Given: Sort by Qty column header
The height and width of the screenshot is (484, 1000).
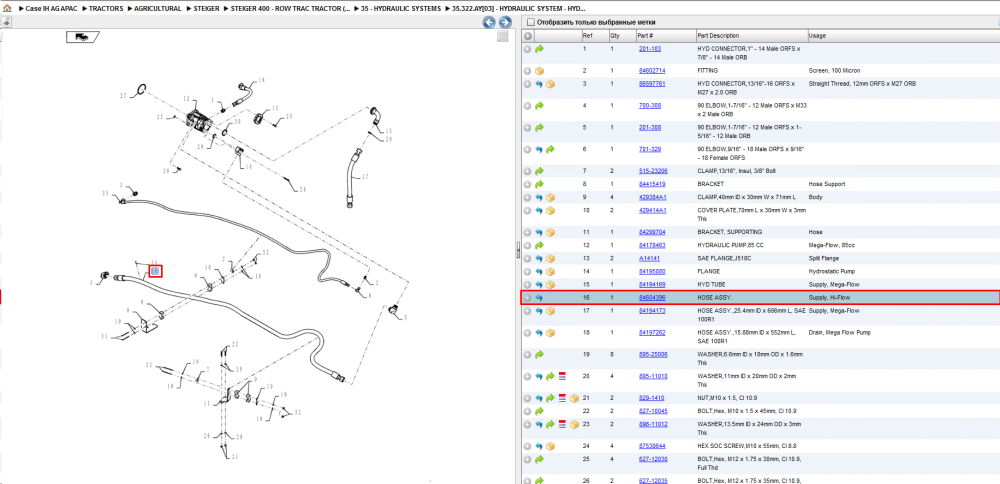Looking at the screenshot, I should click(x=622, y=36).
